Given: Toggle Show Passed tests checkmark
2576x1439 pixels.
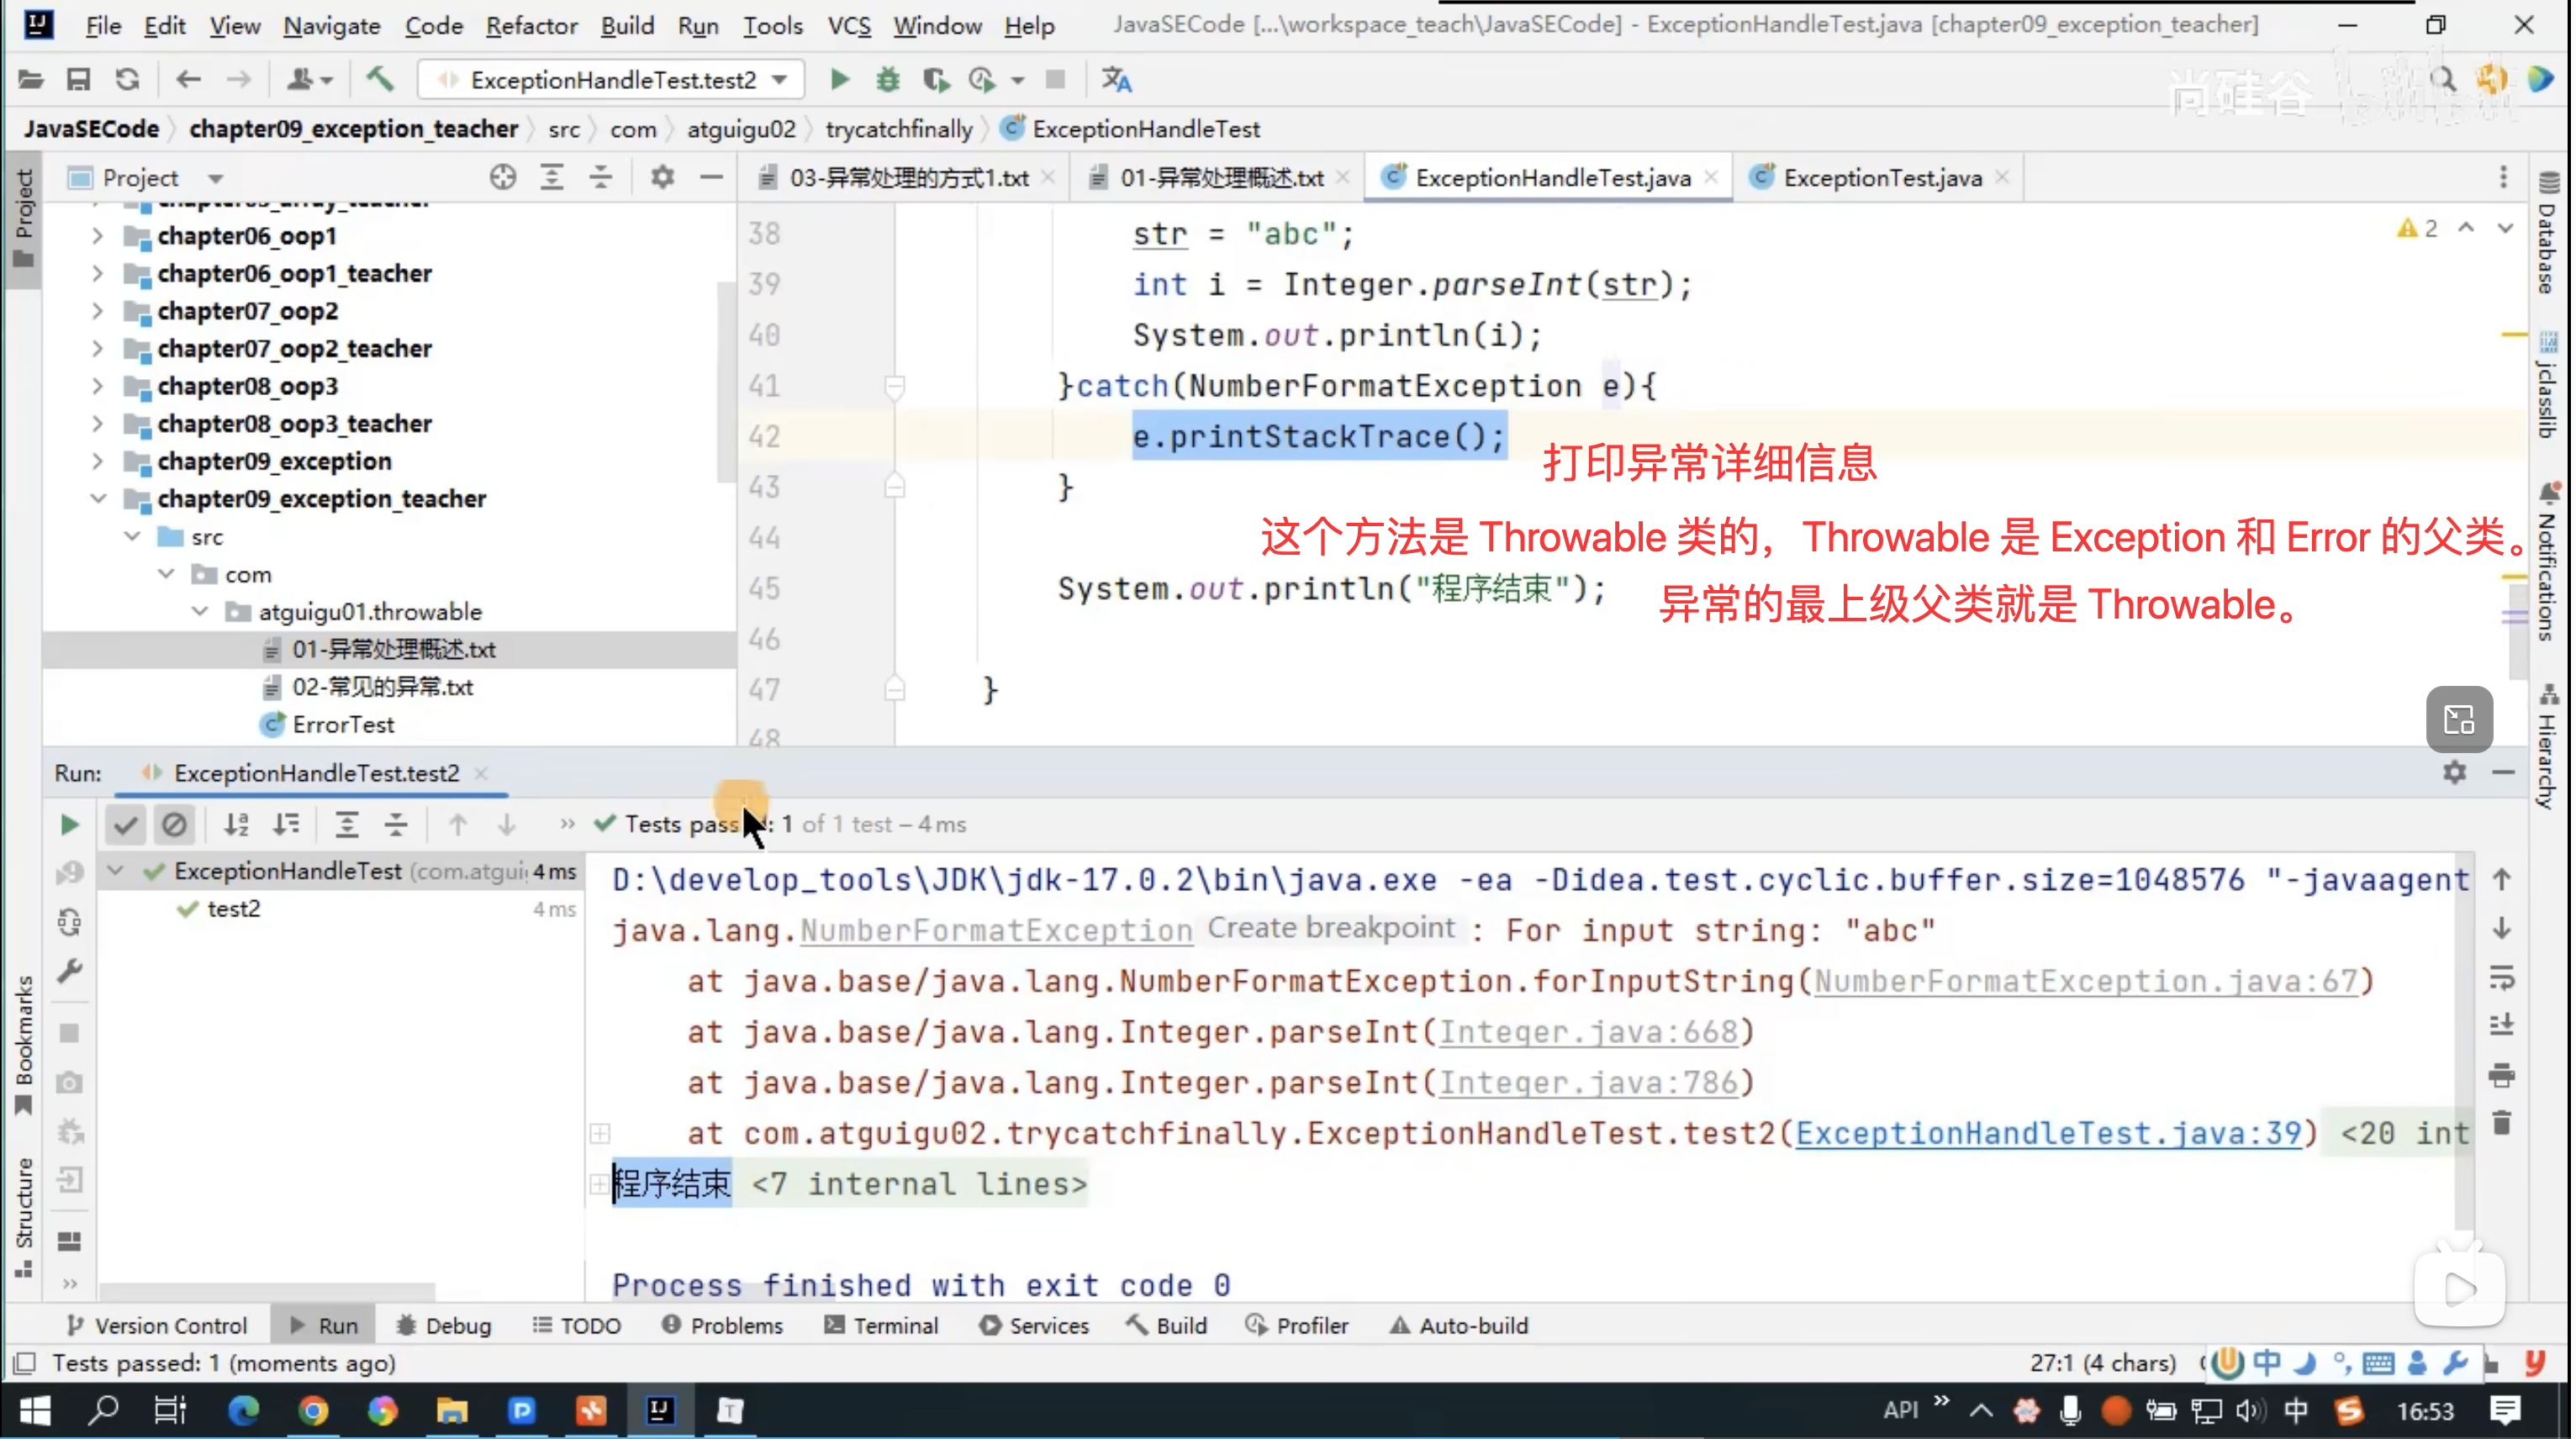Looking at the screenshot, I should tap(125, 825).
